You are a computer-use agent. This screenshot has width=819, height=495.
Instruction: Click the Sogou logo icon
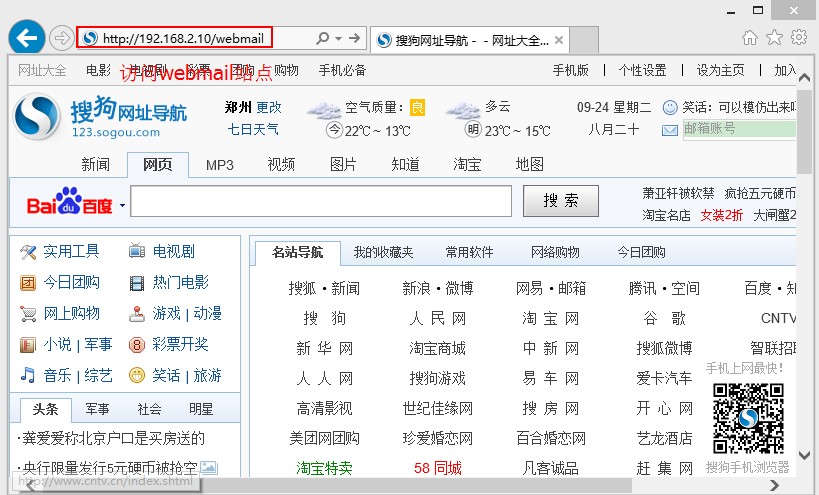[36, 117]
